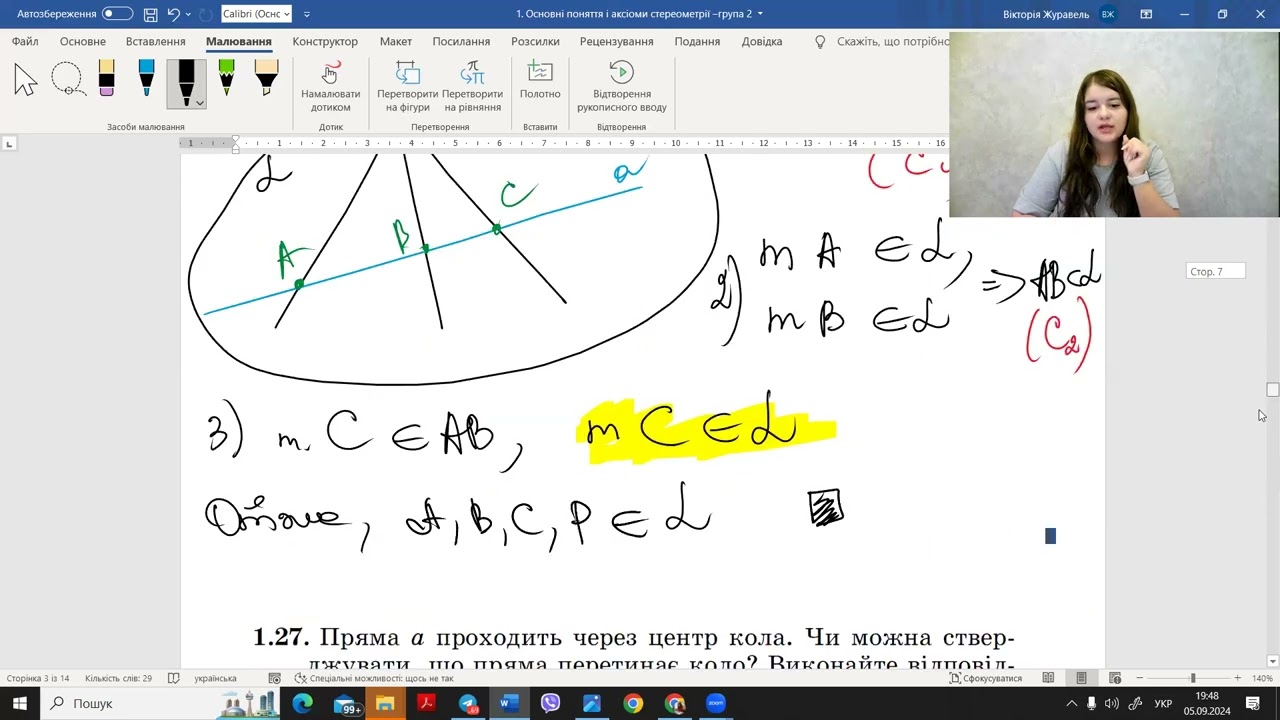Viewport: 1280px width, 720px height.
Task: Click the vertical scrollbar down arrow
Action: (1272, 661)
